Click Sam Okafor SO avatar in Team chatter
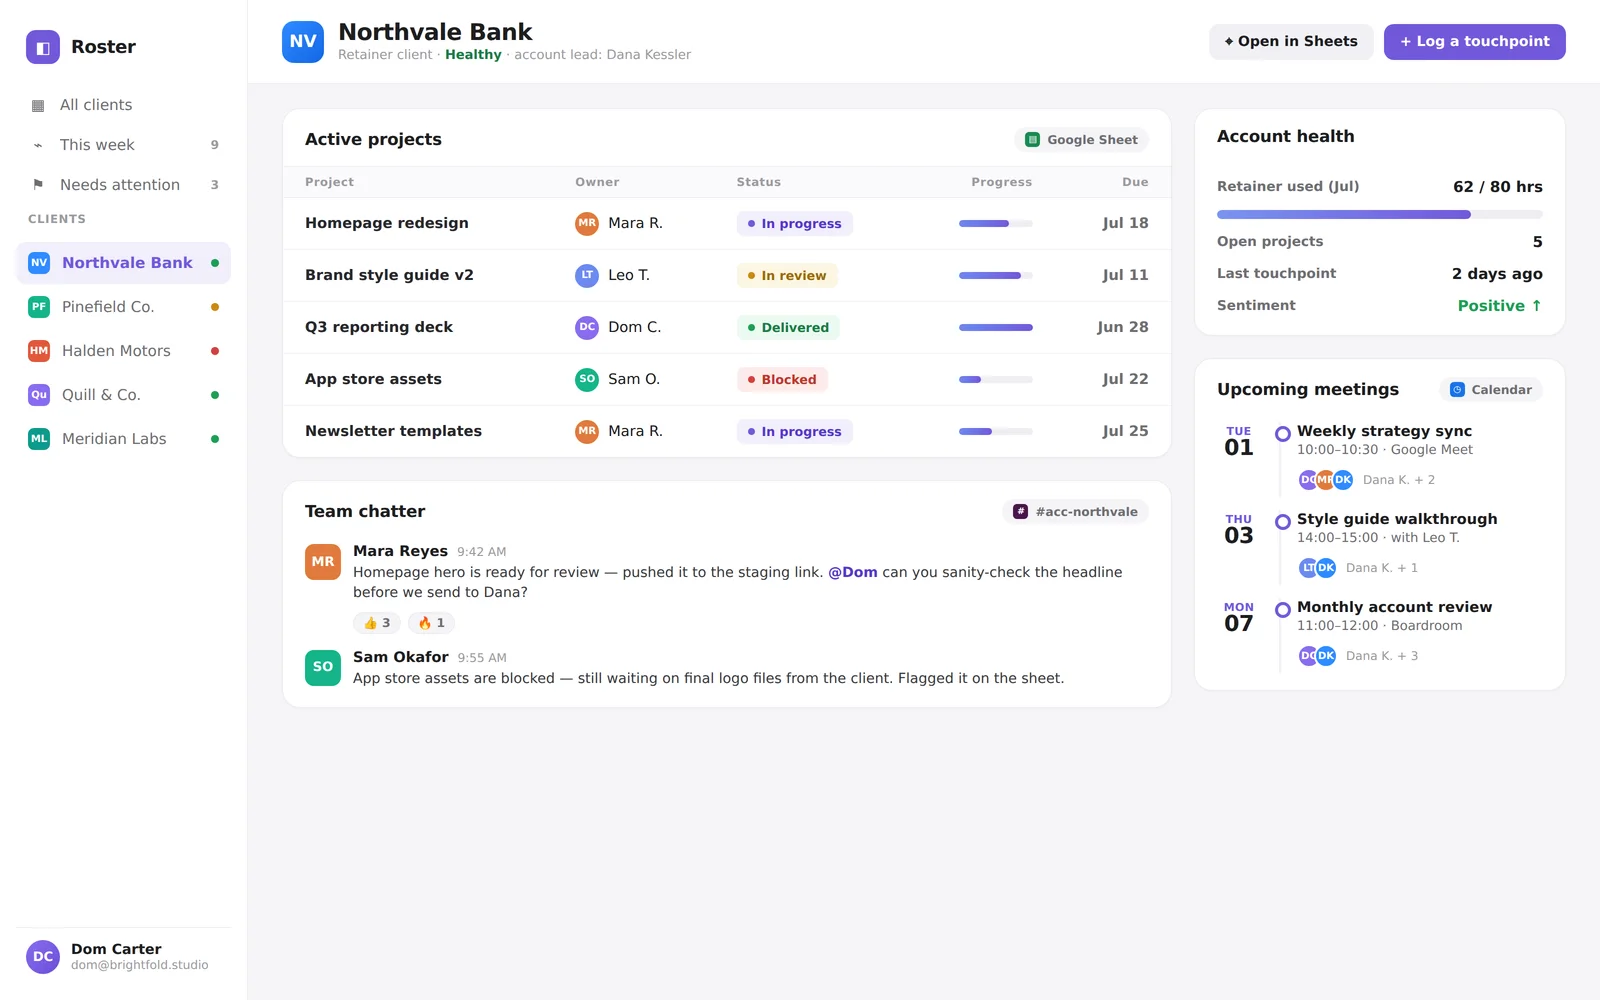This screenshot has width=1600, height=1000. click(323, 668)
